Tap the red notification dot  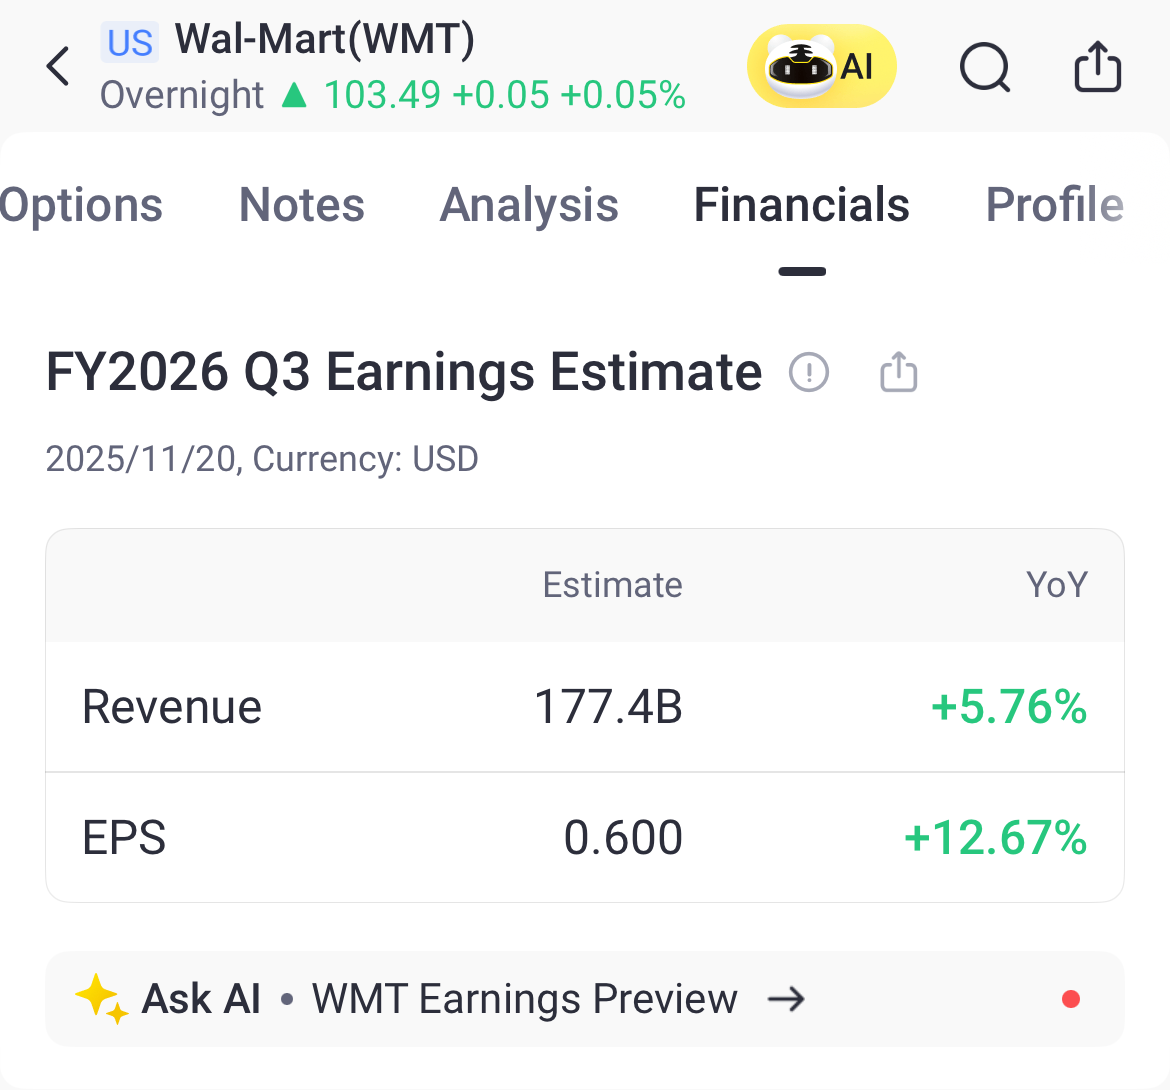[1070, 999]
